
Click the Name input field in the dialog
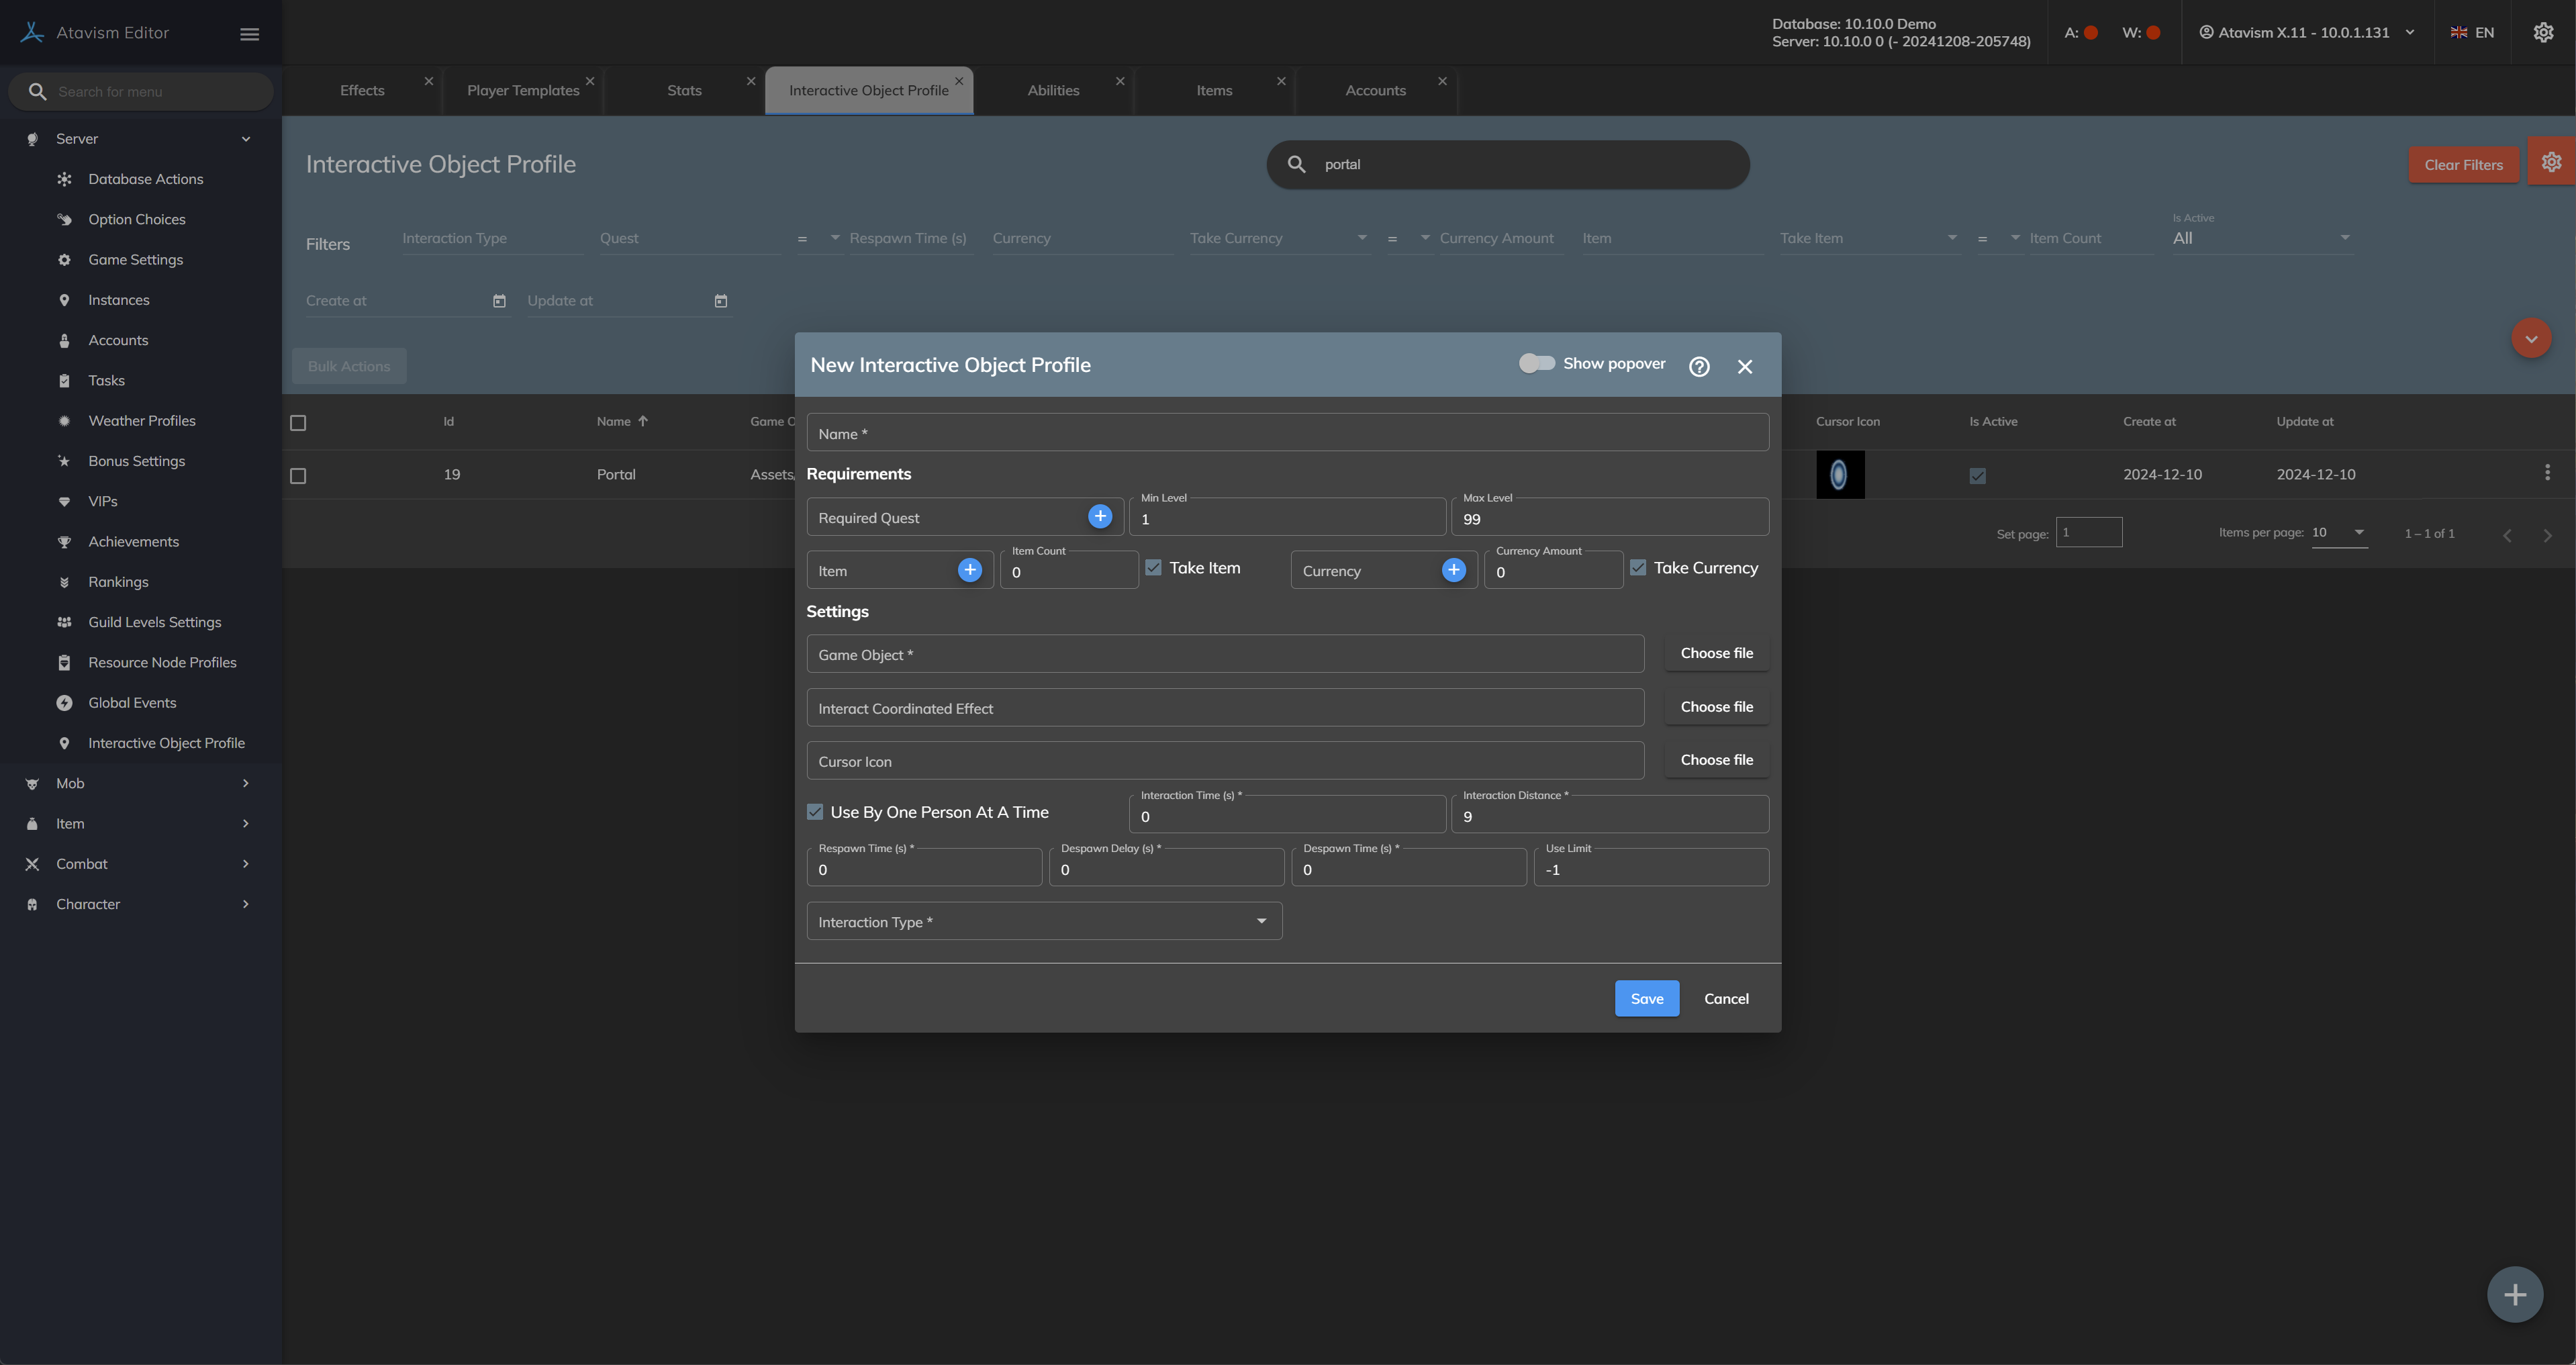click(x=1287, y=433)
